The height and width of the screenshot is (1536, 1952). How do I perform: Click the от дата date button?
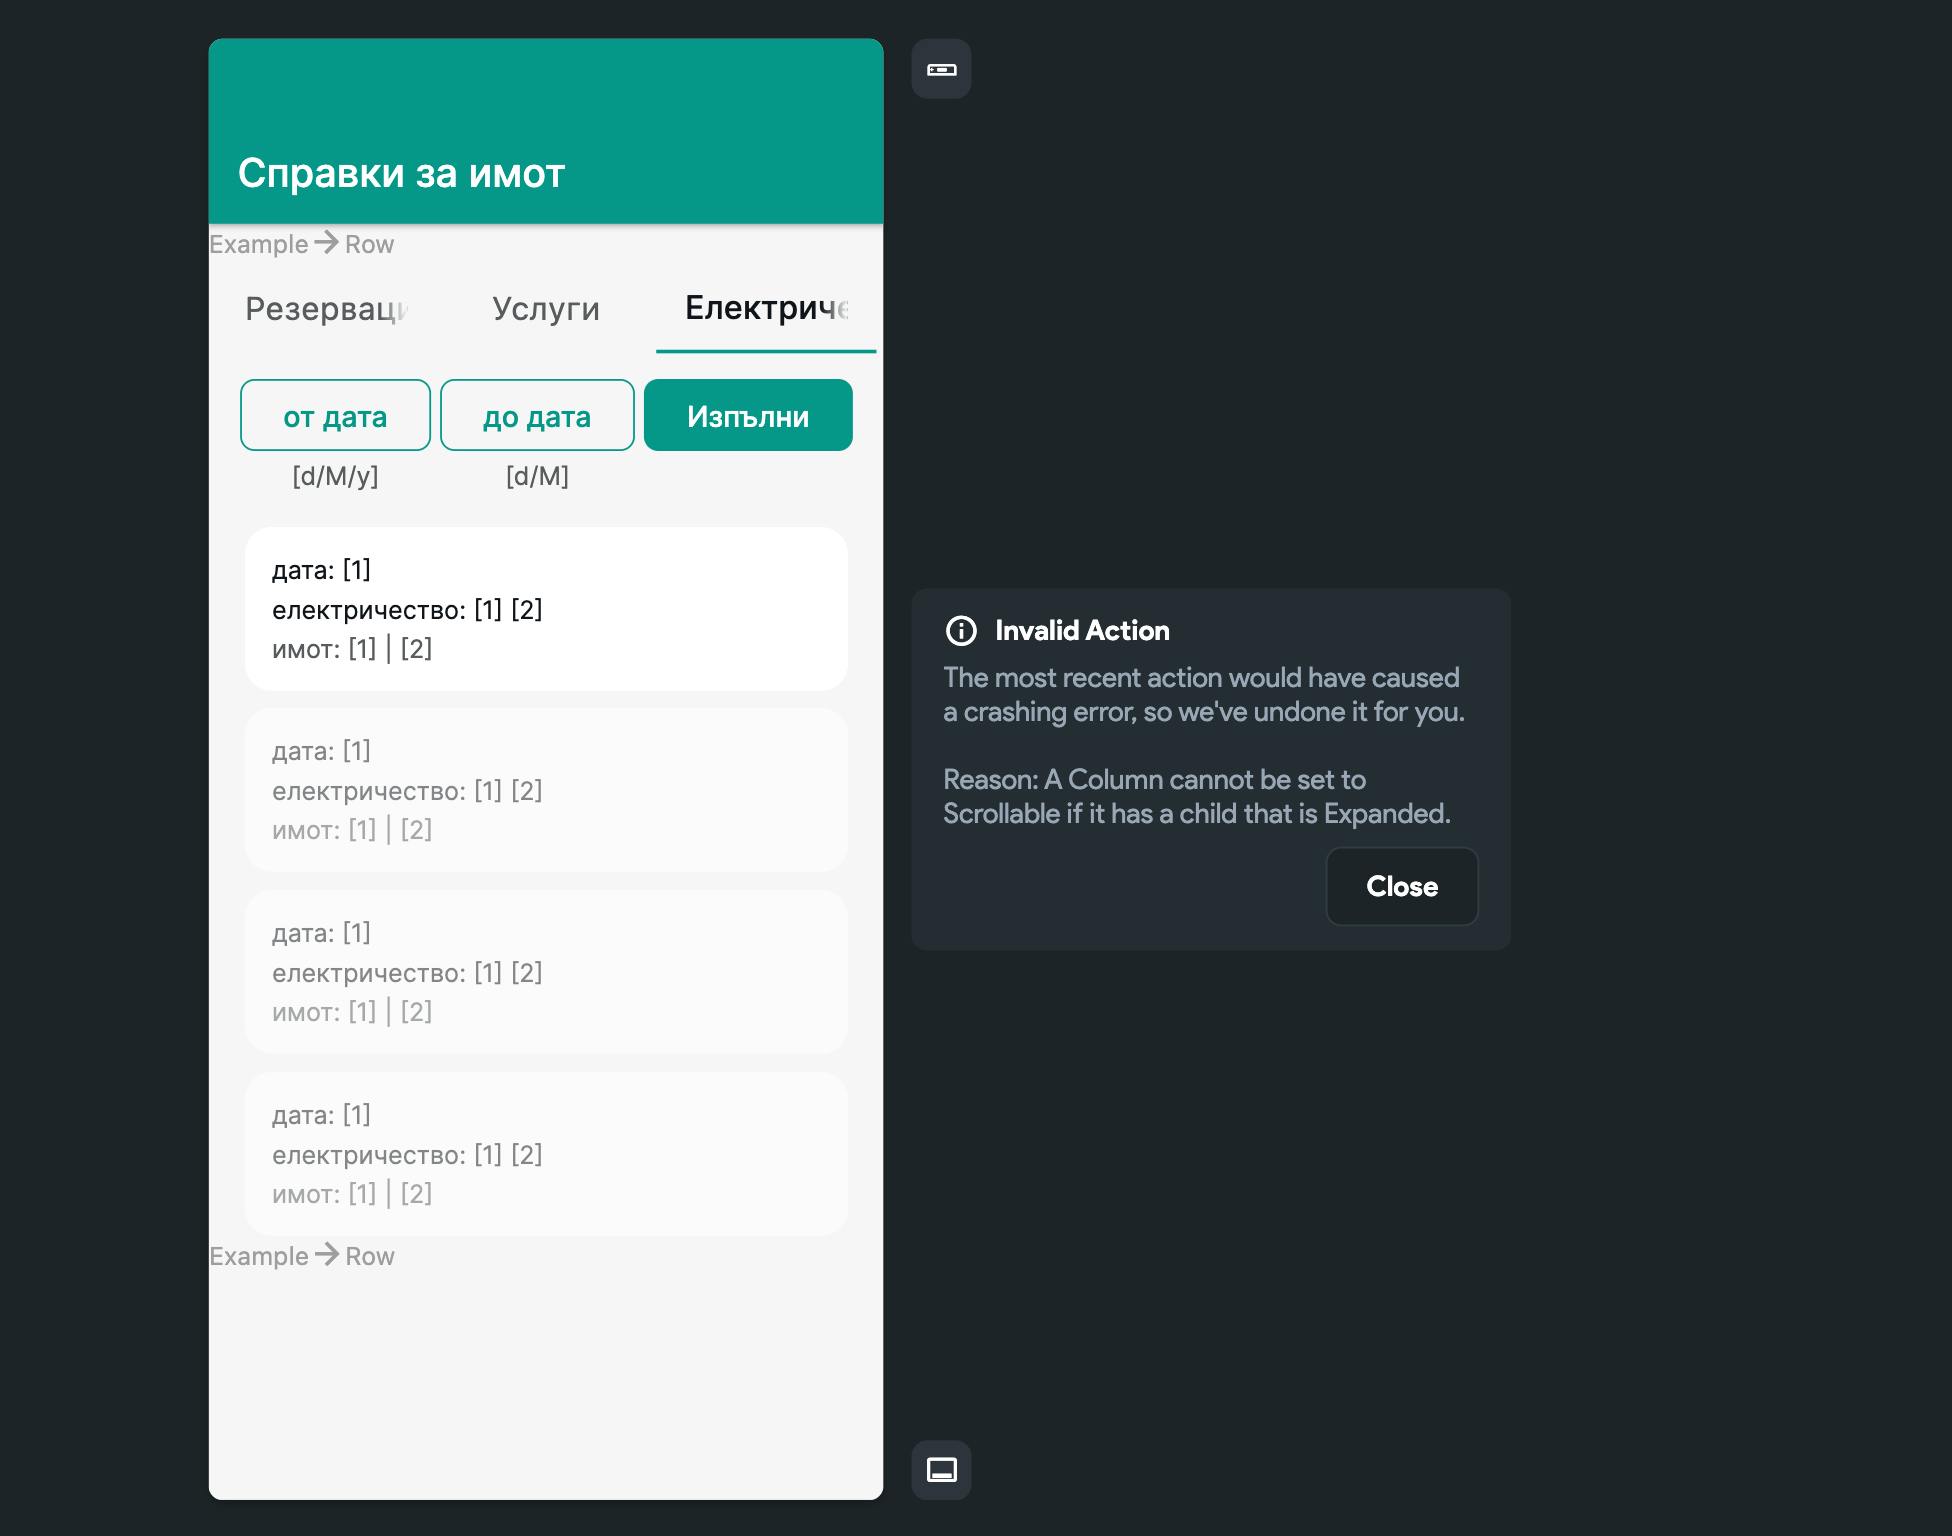pos(335,416)
